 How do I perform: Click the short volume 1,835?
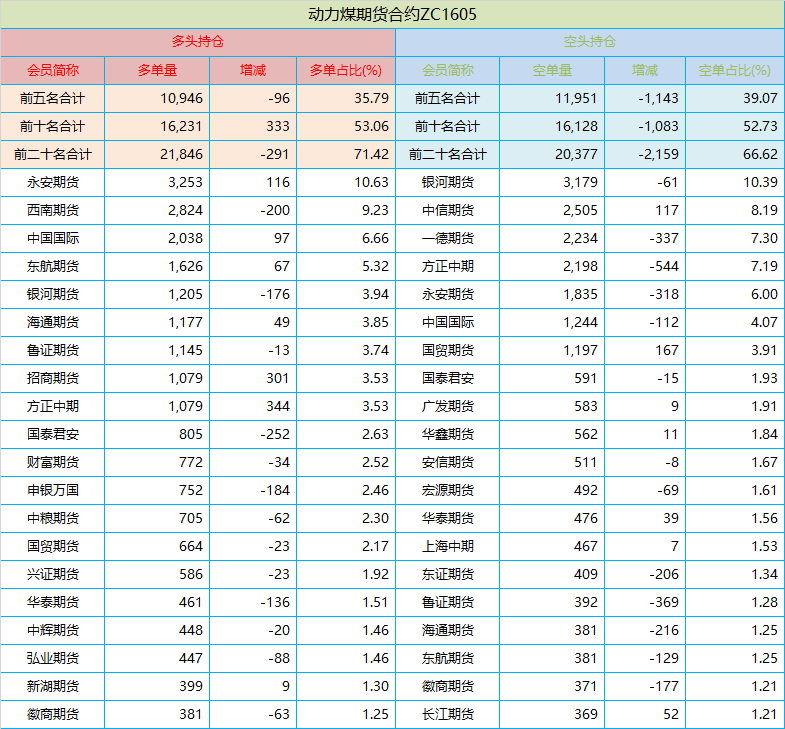(x=580, y=294)
